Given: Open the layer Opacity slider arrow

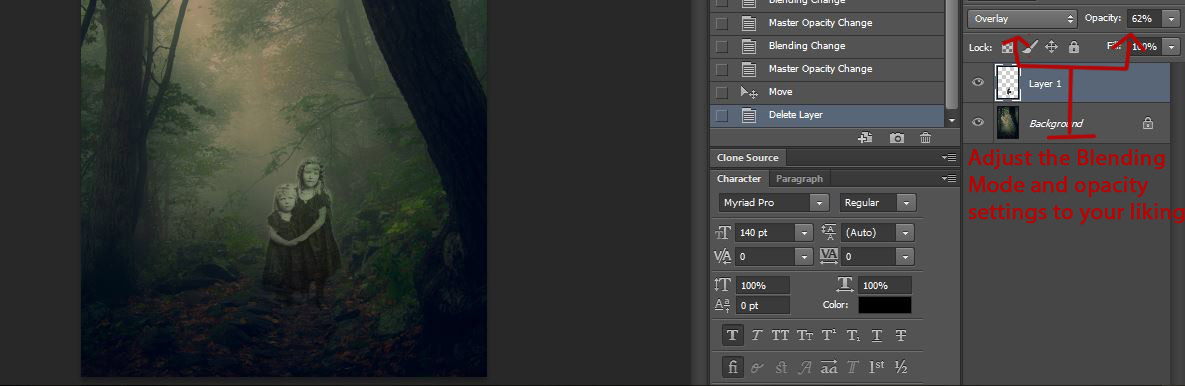Looking at the screenshot, I should point(1170,18).
